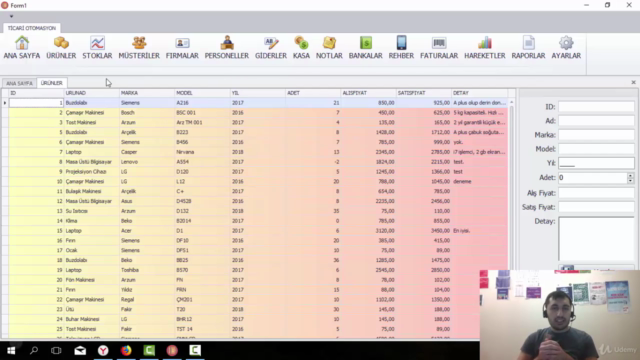Select the TİCARİ OTOMASYON ribbon tab

pos(32,28)
